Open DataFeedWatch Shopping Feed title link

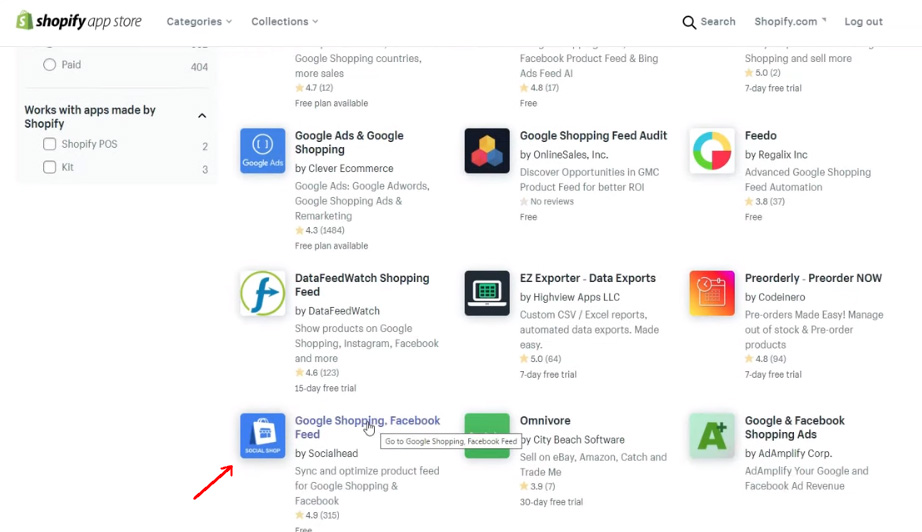pyautogui.click(x=362, y=285)
